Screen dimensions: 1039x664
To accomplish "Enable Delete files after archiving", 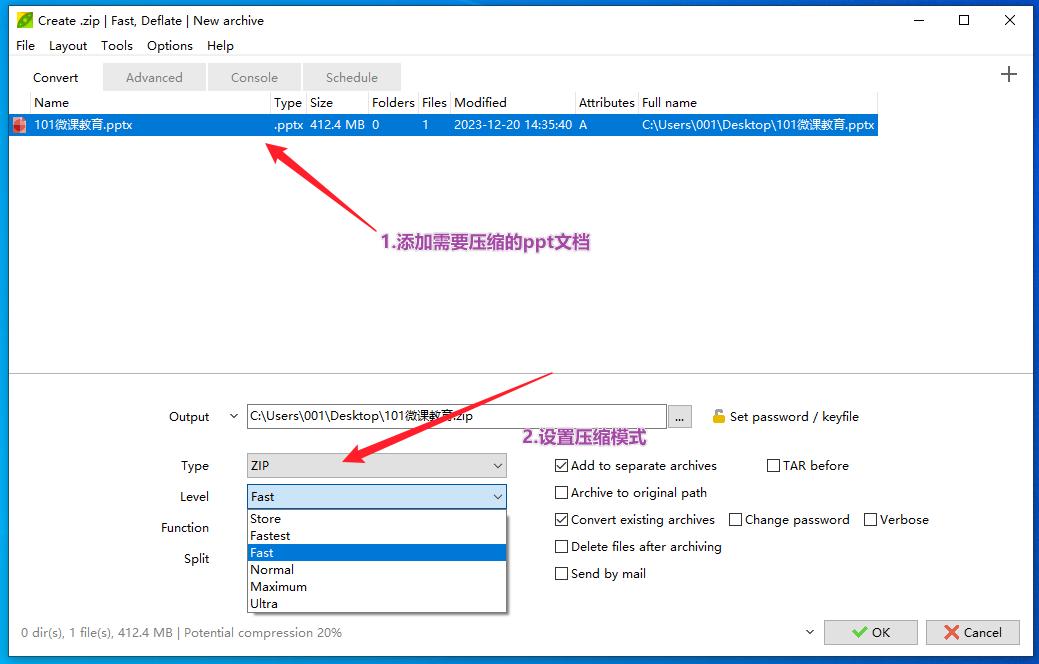I will pos(562,547).
